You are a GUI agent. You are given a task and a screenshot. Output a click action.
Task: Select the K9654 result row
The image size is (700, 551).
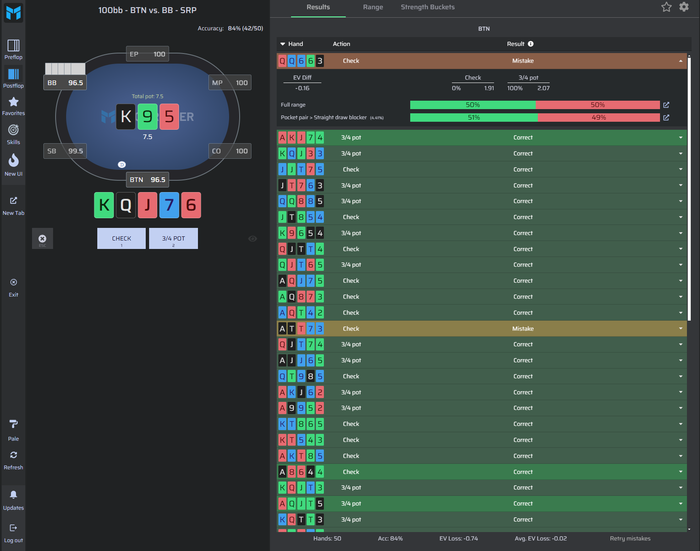point(481,233)
